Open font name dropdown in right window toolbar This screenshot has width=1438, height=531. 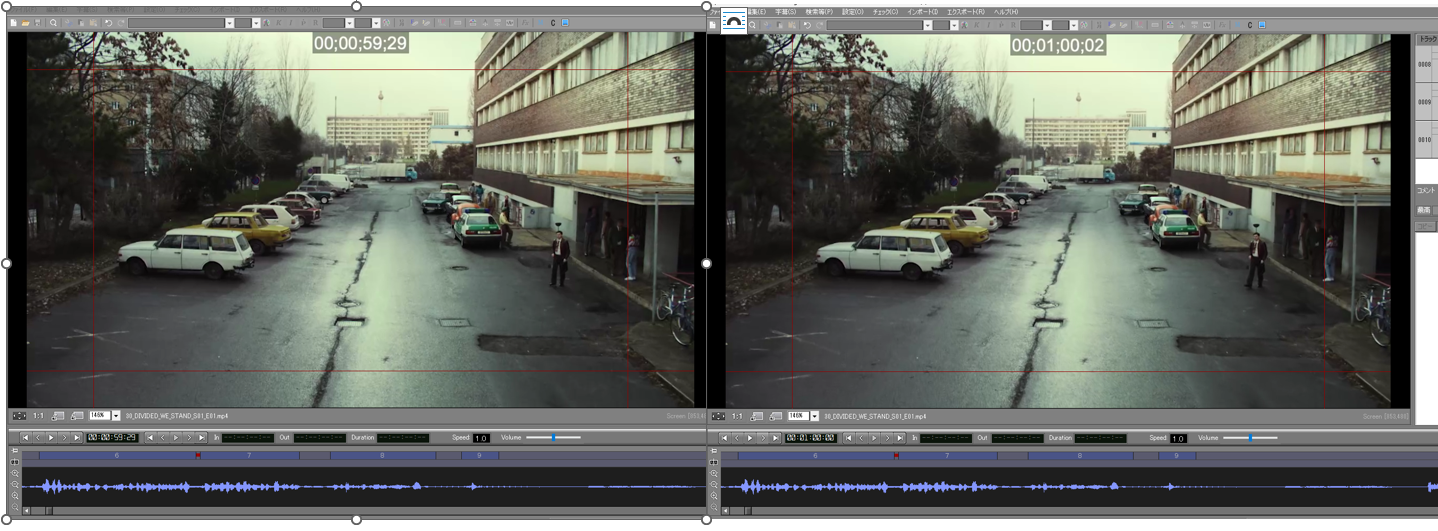(x=927, y=25)
